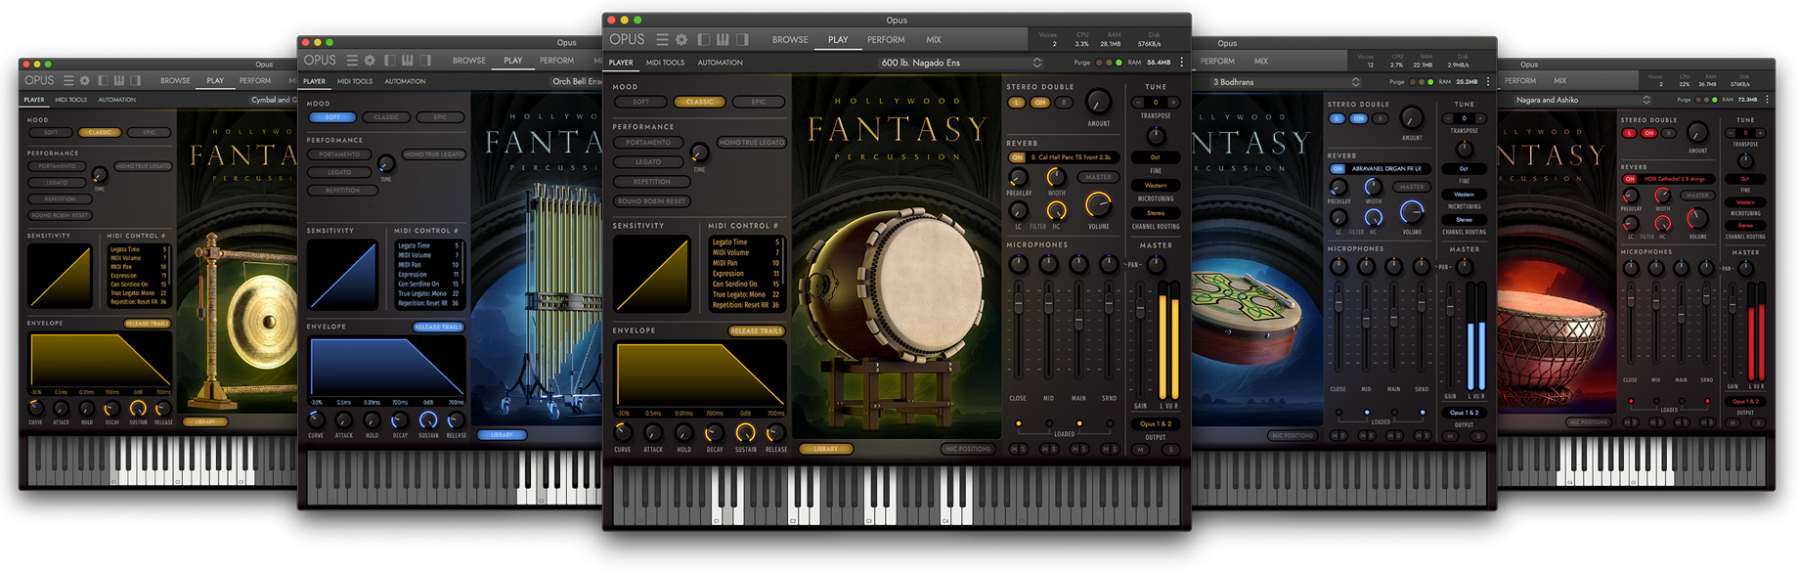The image size is (1799, 572).
Task: Toggle Stereo Double ON button
Action: tap(1041, 102)
